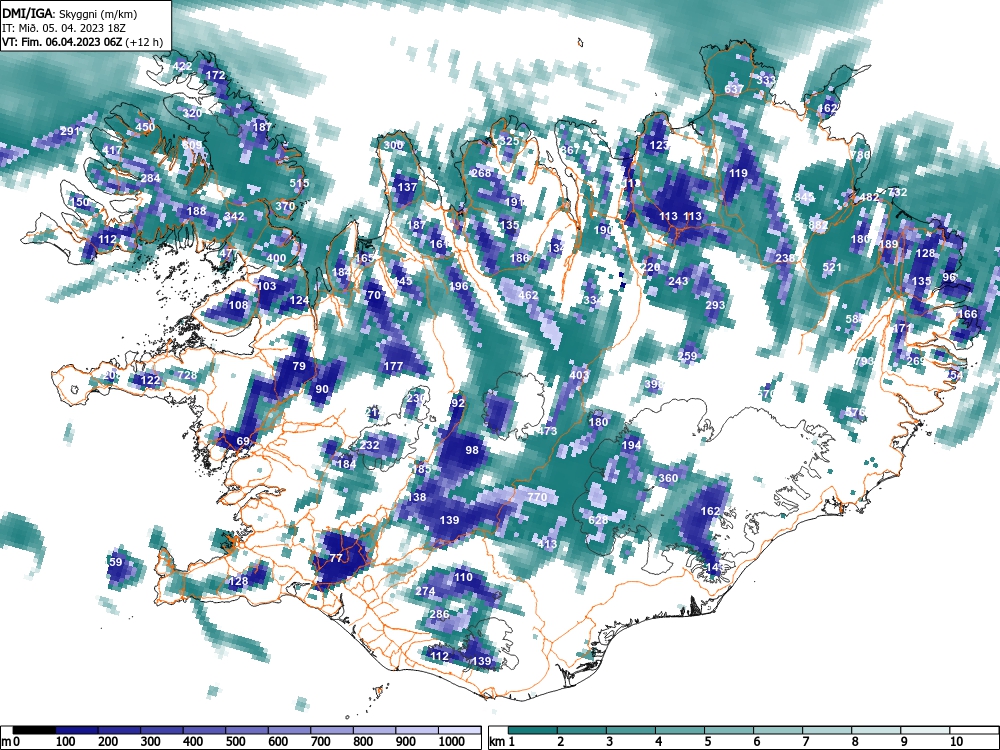Click the visibility value 300 on the map
Screen dimensions: 1000x750
coord(393,145)
